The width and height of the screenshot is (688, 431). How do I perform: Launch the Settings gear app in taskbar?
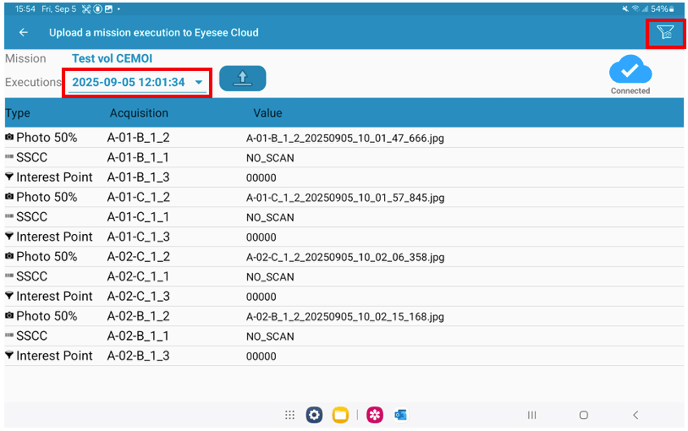pos(314,415)
